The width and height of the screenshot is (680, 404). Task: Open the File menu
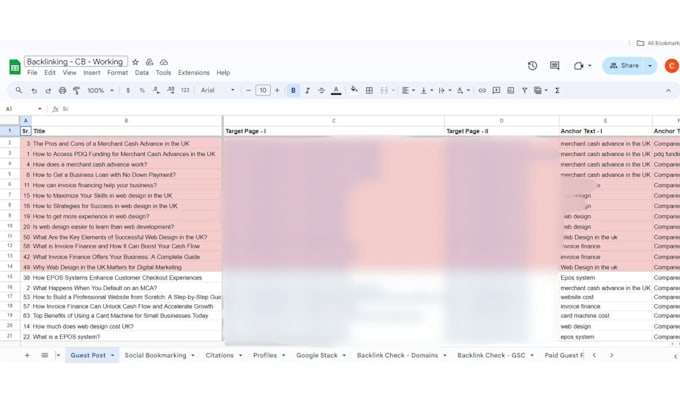(32, 73)
